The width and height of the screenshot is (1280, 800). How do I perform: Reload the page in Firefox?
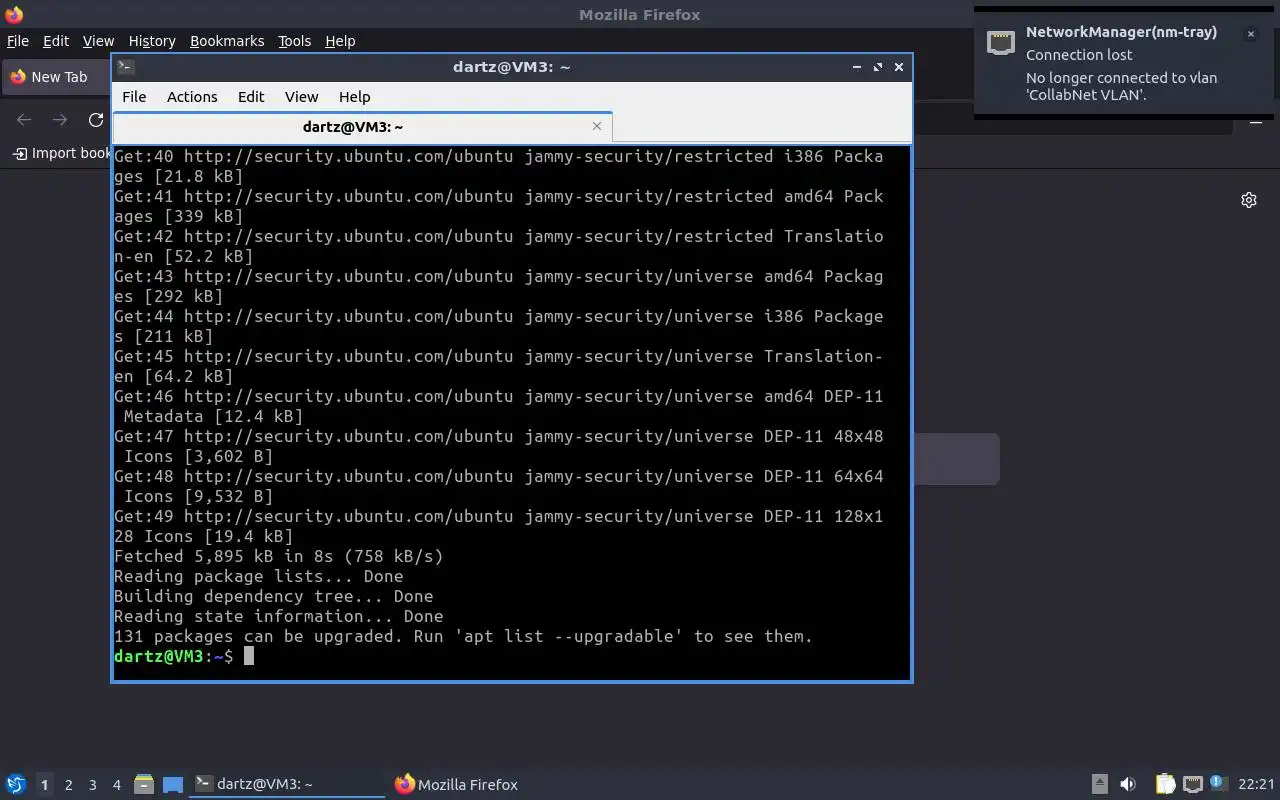96,120
